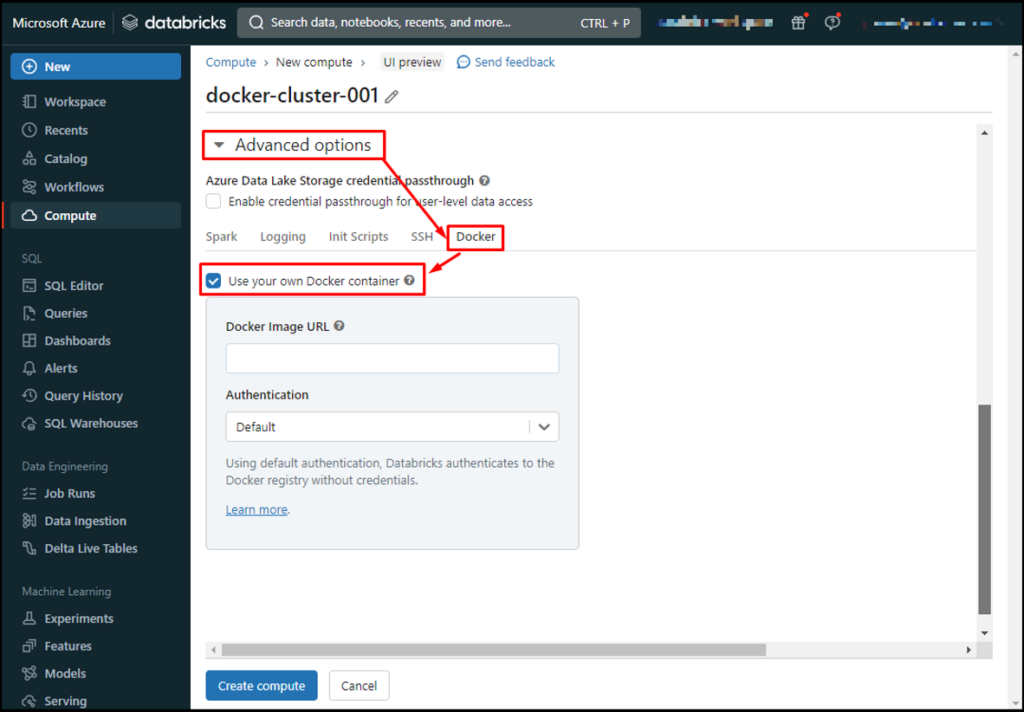The height and width of the screenshot is (712, 1024).
Task: Click the Queries icon in sidebar
Action: click(29, 314)
